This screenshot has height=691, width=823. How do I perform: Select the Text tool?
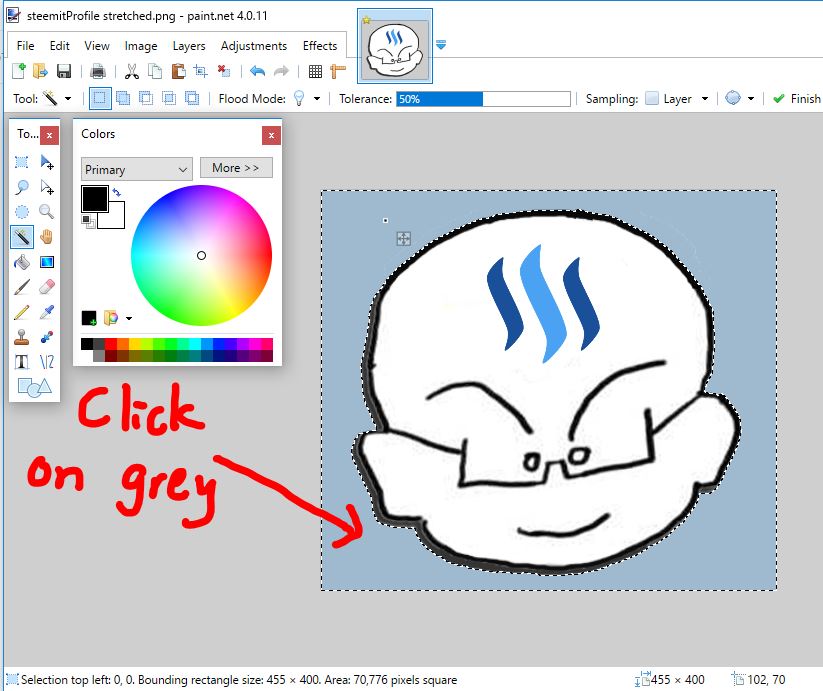[x=22, y=362]
